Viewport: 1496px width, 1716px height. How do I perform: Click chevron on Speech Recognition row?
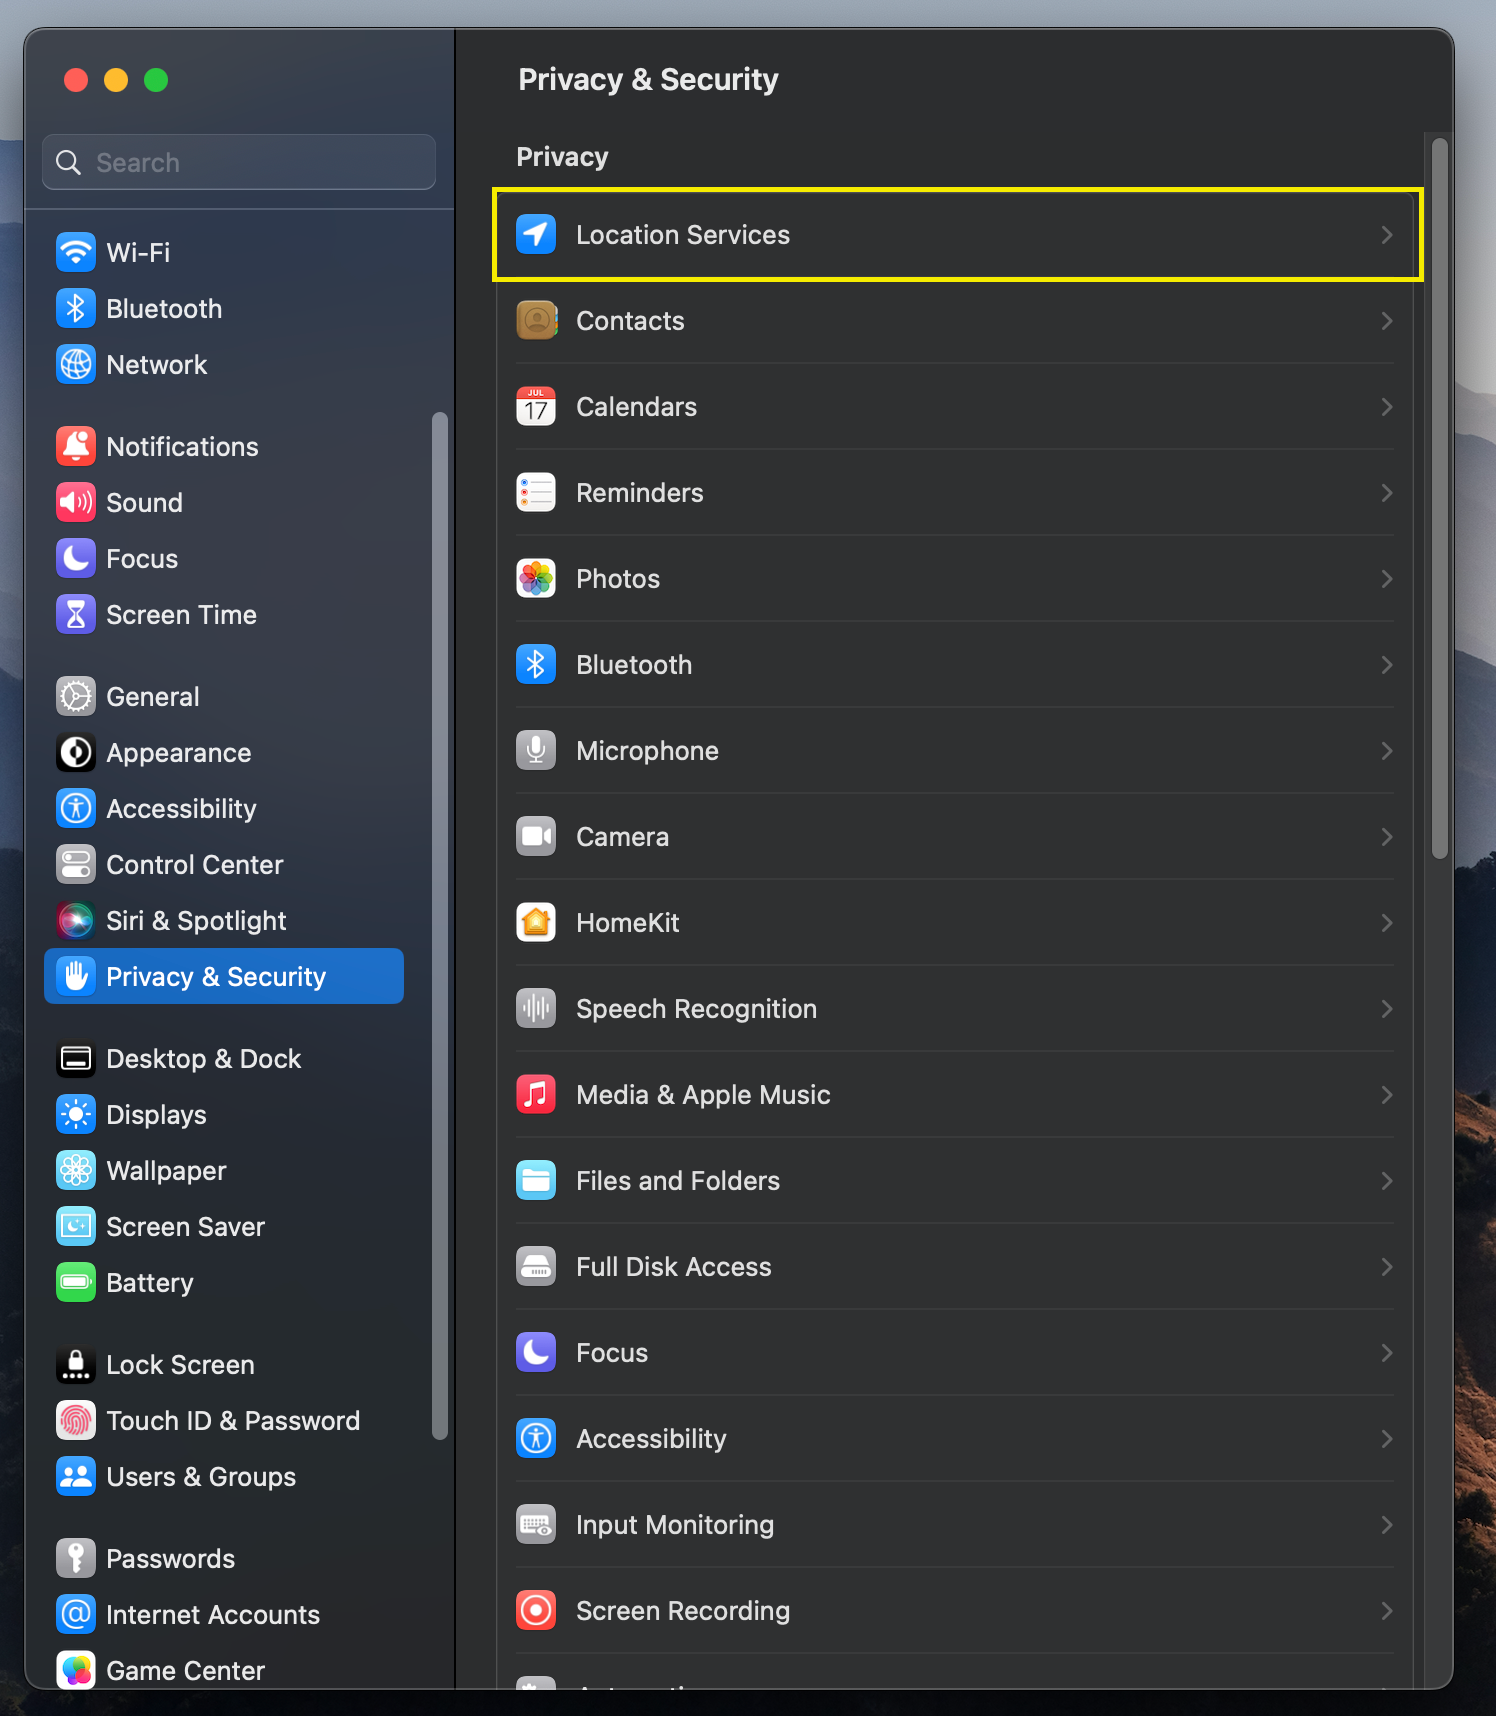(x=1387, y=1008)
